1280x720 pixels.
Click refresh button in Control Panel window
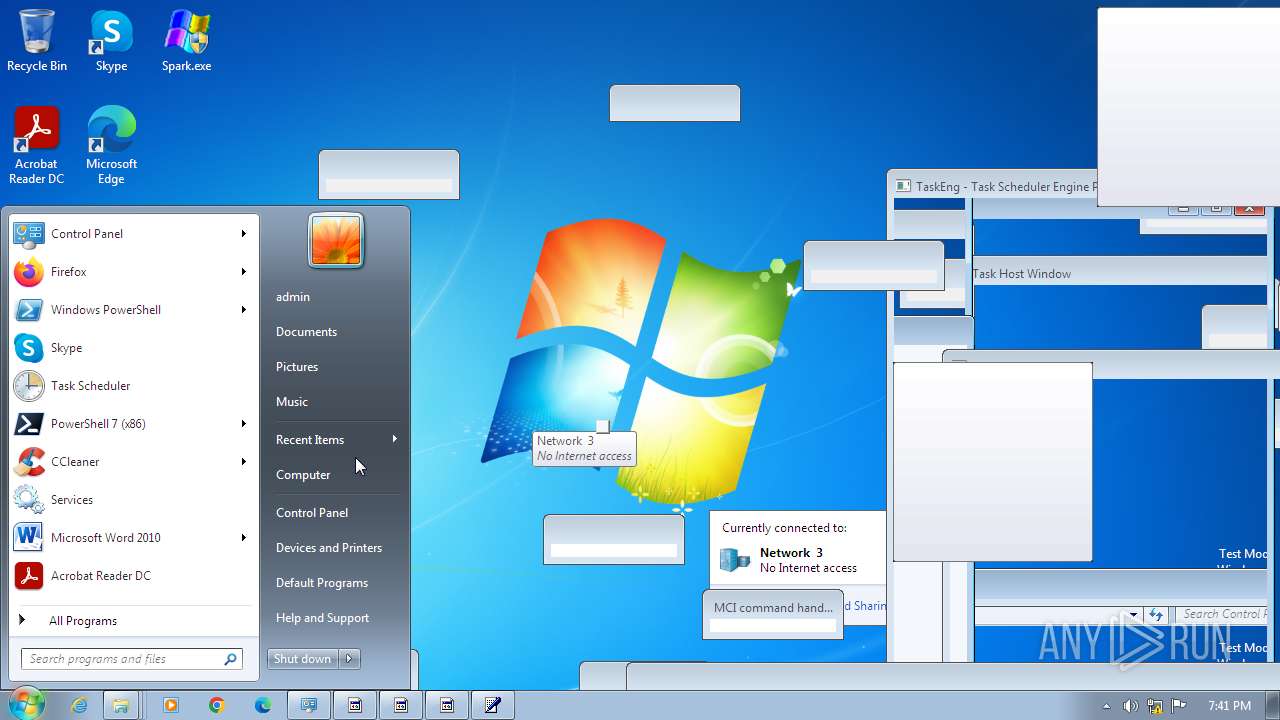tap(1157, 614)
